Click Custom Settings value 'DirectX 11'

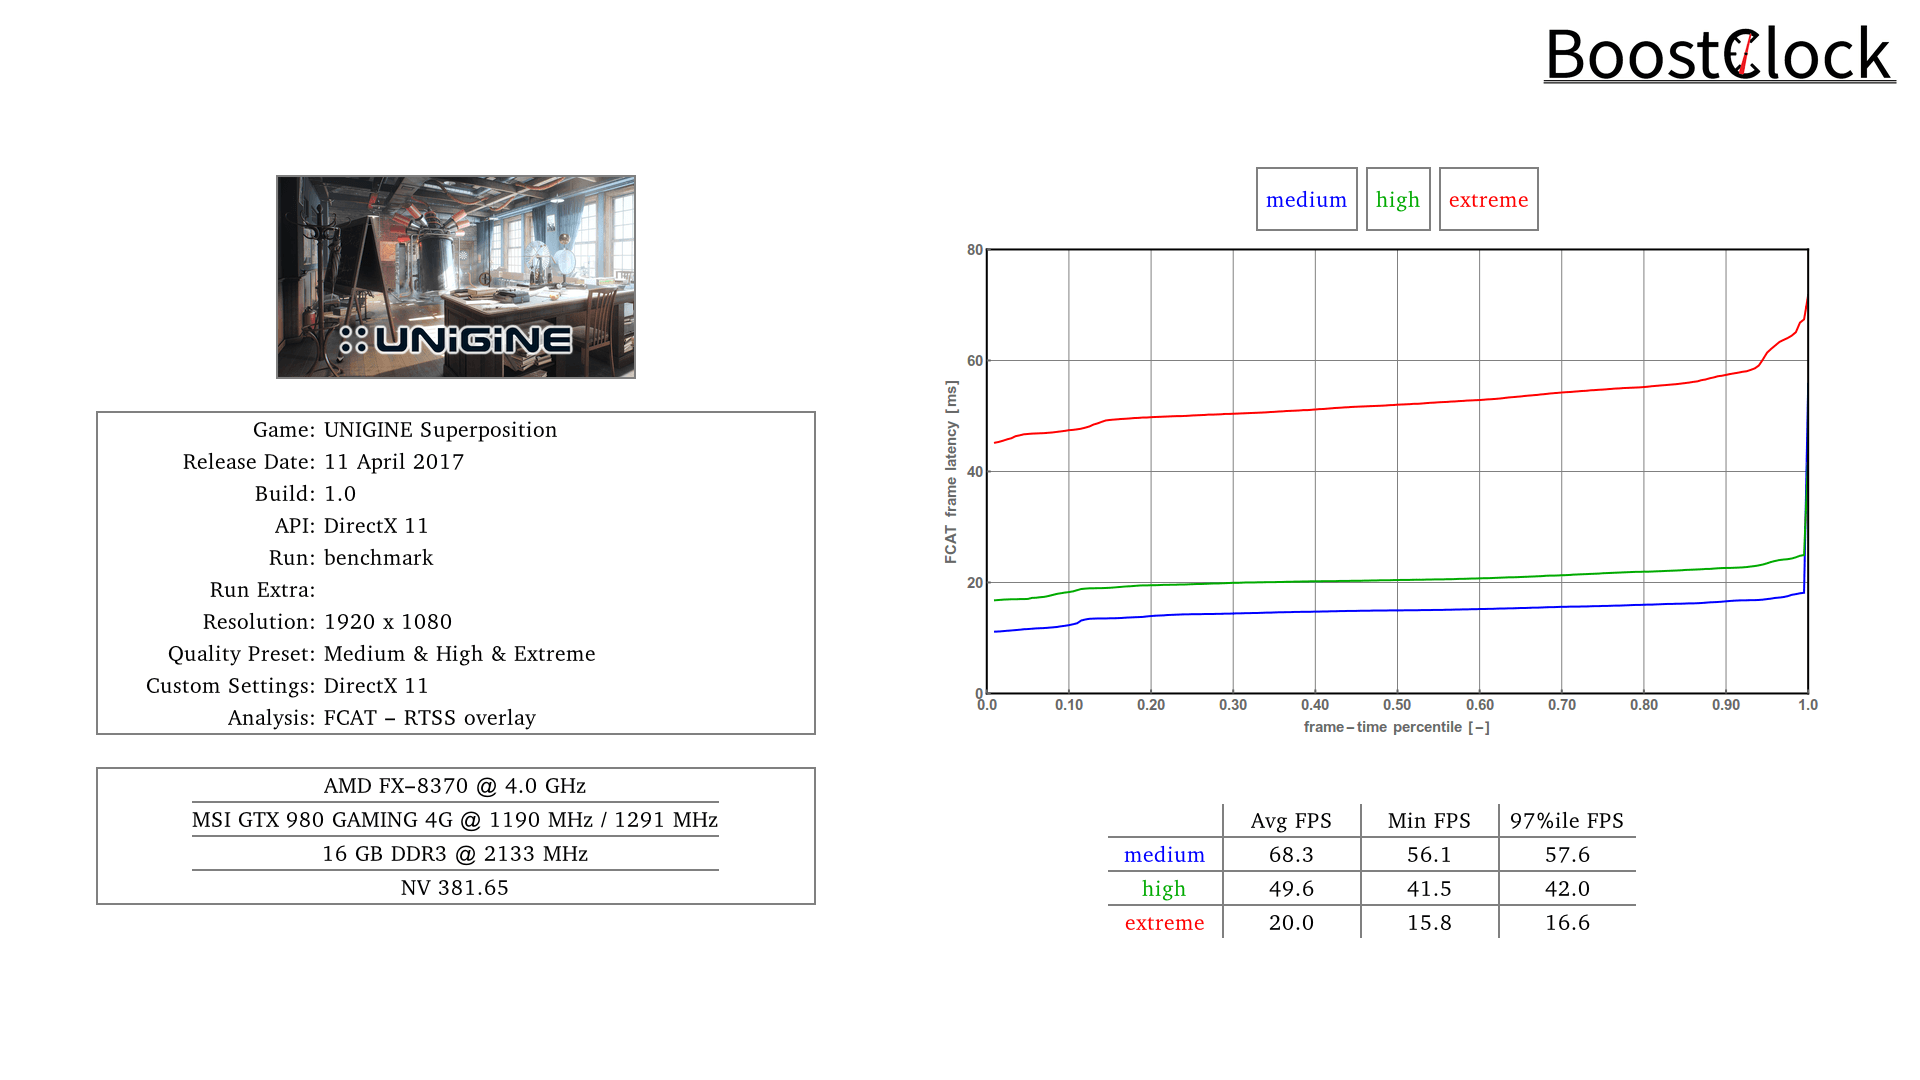(x=376, y=686)
